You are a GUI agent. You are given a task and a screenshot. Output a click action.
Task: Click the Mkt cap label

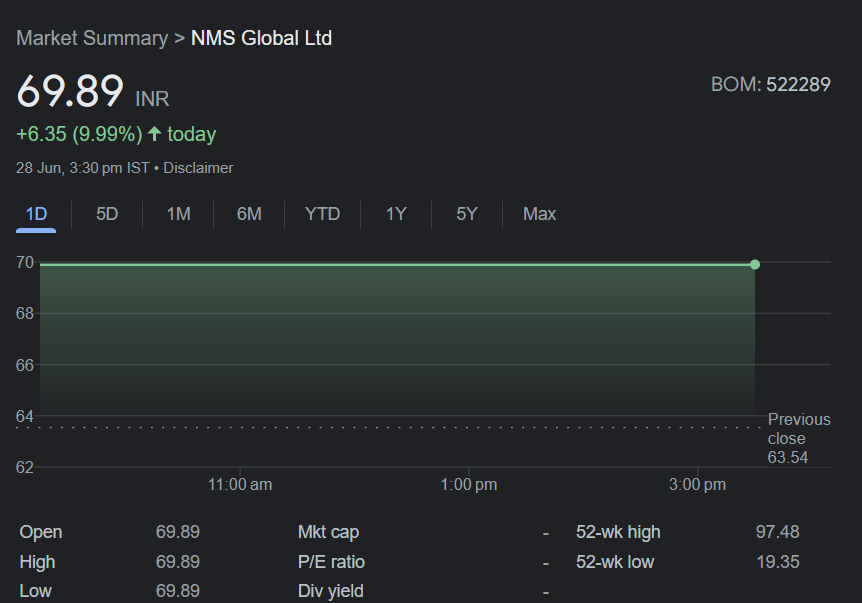coord(328,532)
